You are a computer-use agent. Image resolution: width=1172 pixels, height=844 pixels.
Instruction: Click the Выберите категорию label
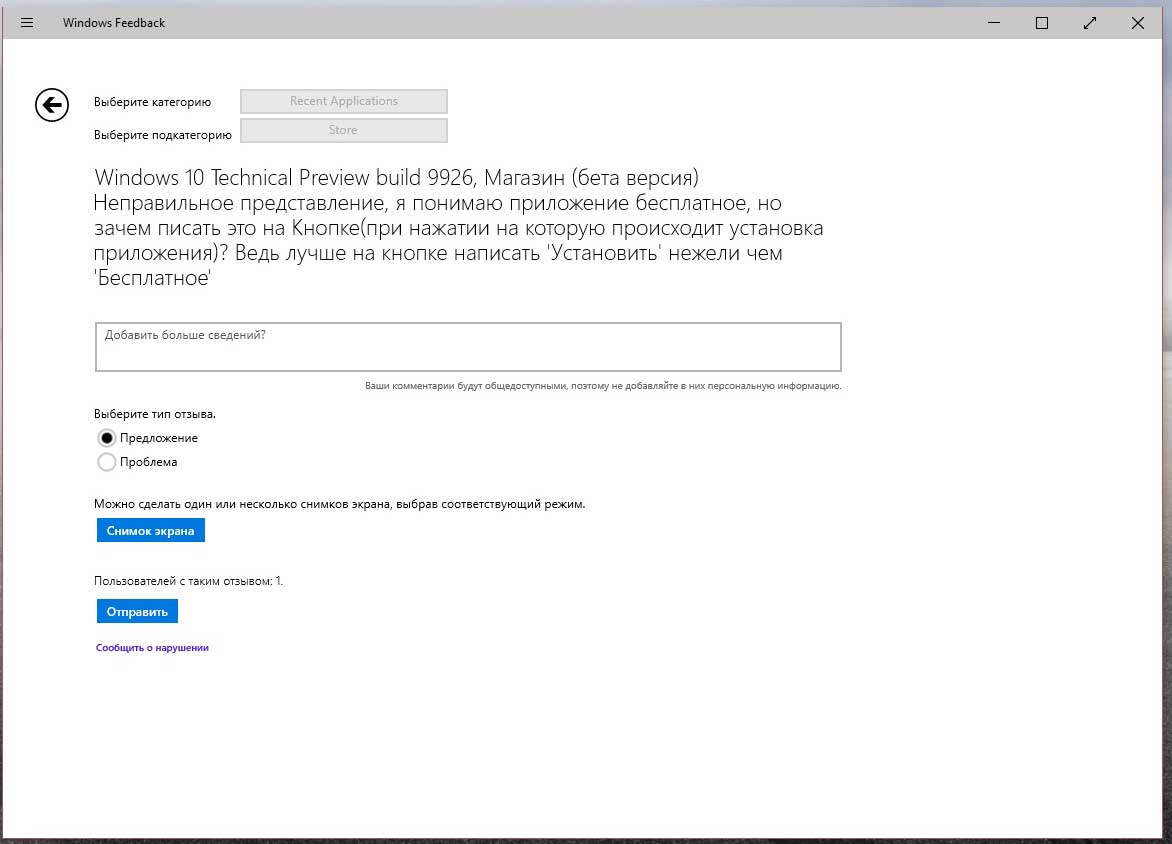pyautogui.click(x=152, y=102)
